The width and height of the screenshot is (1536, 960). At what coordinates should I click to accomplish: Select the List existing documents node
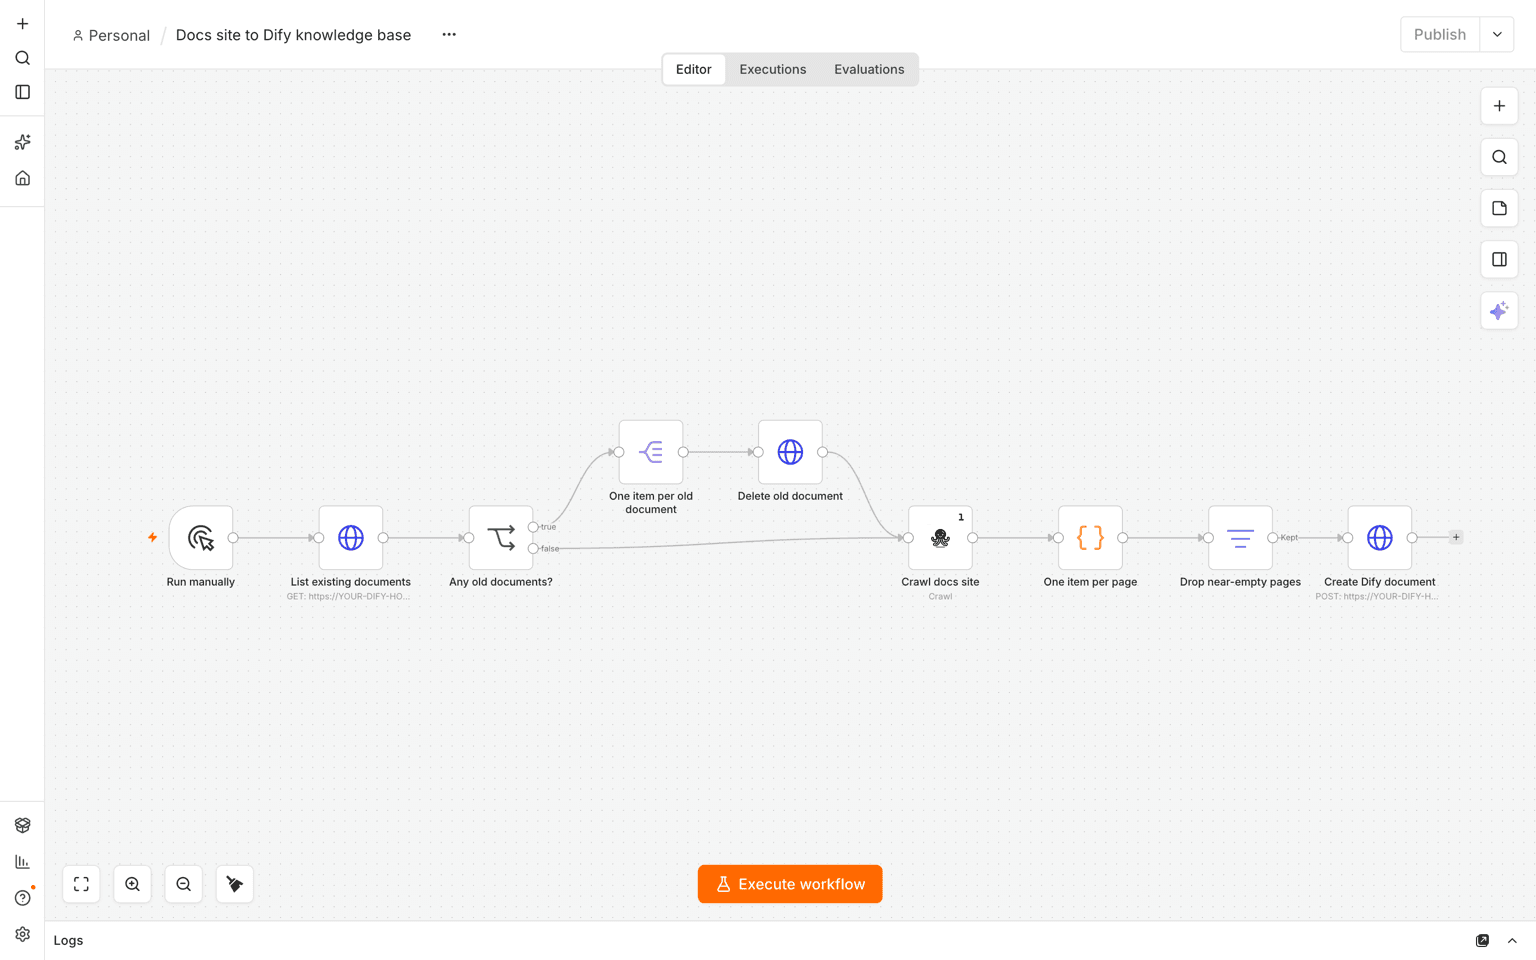[x=351, y=538]
